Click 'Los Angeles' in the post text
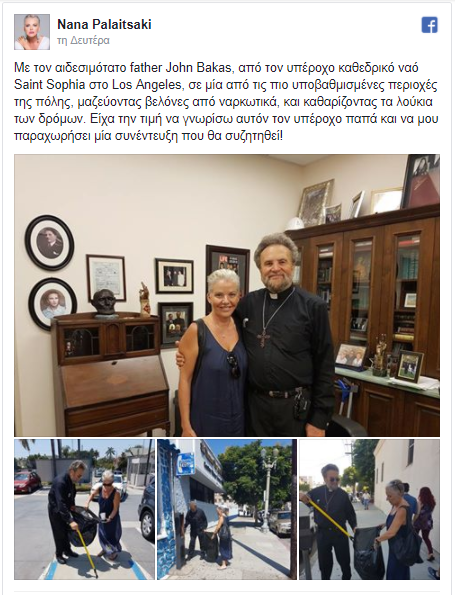The width and height of the screenshot is (455, 595). 146,85
